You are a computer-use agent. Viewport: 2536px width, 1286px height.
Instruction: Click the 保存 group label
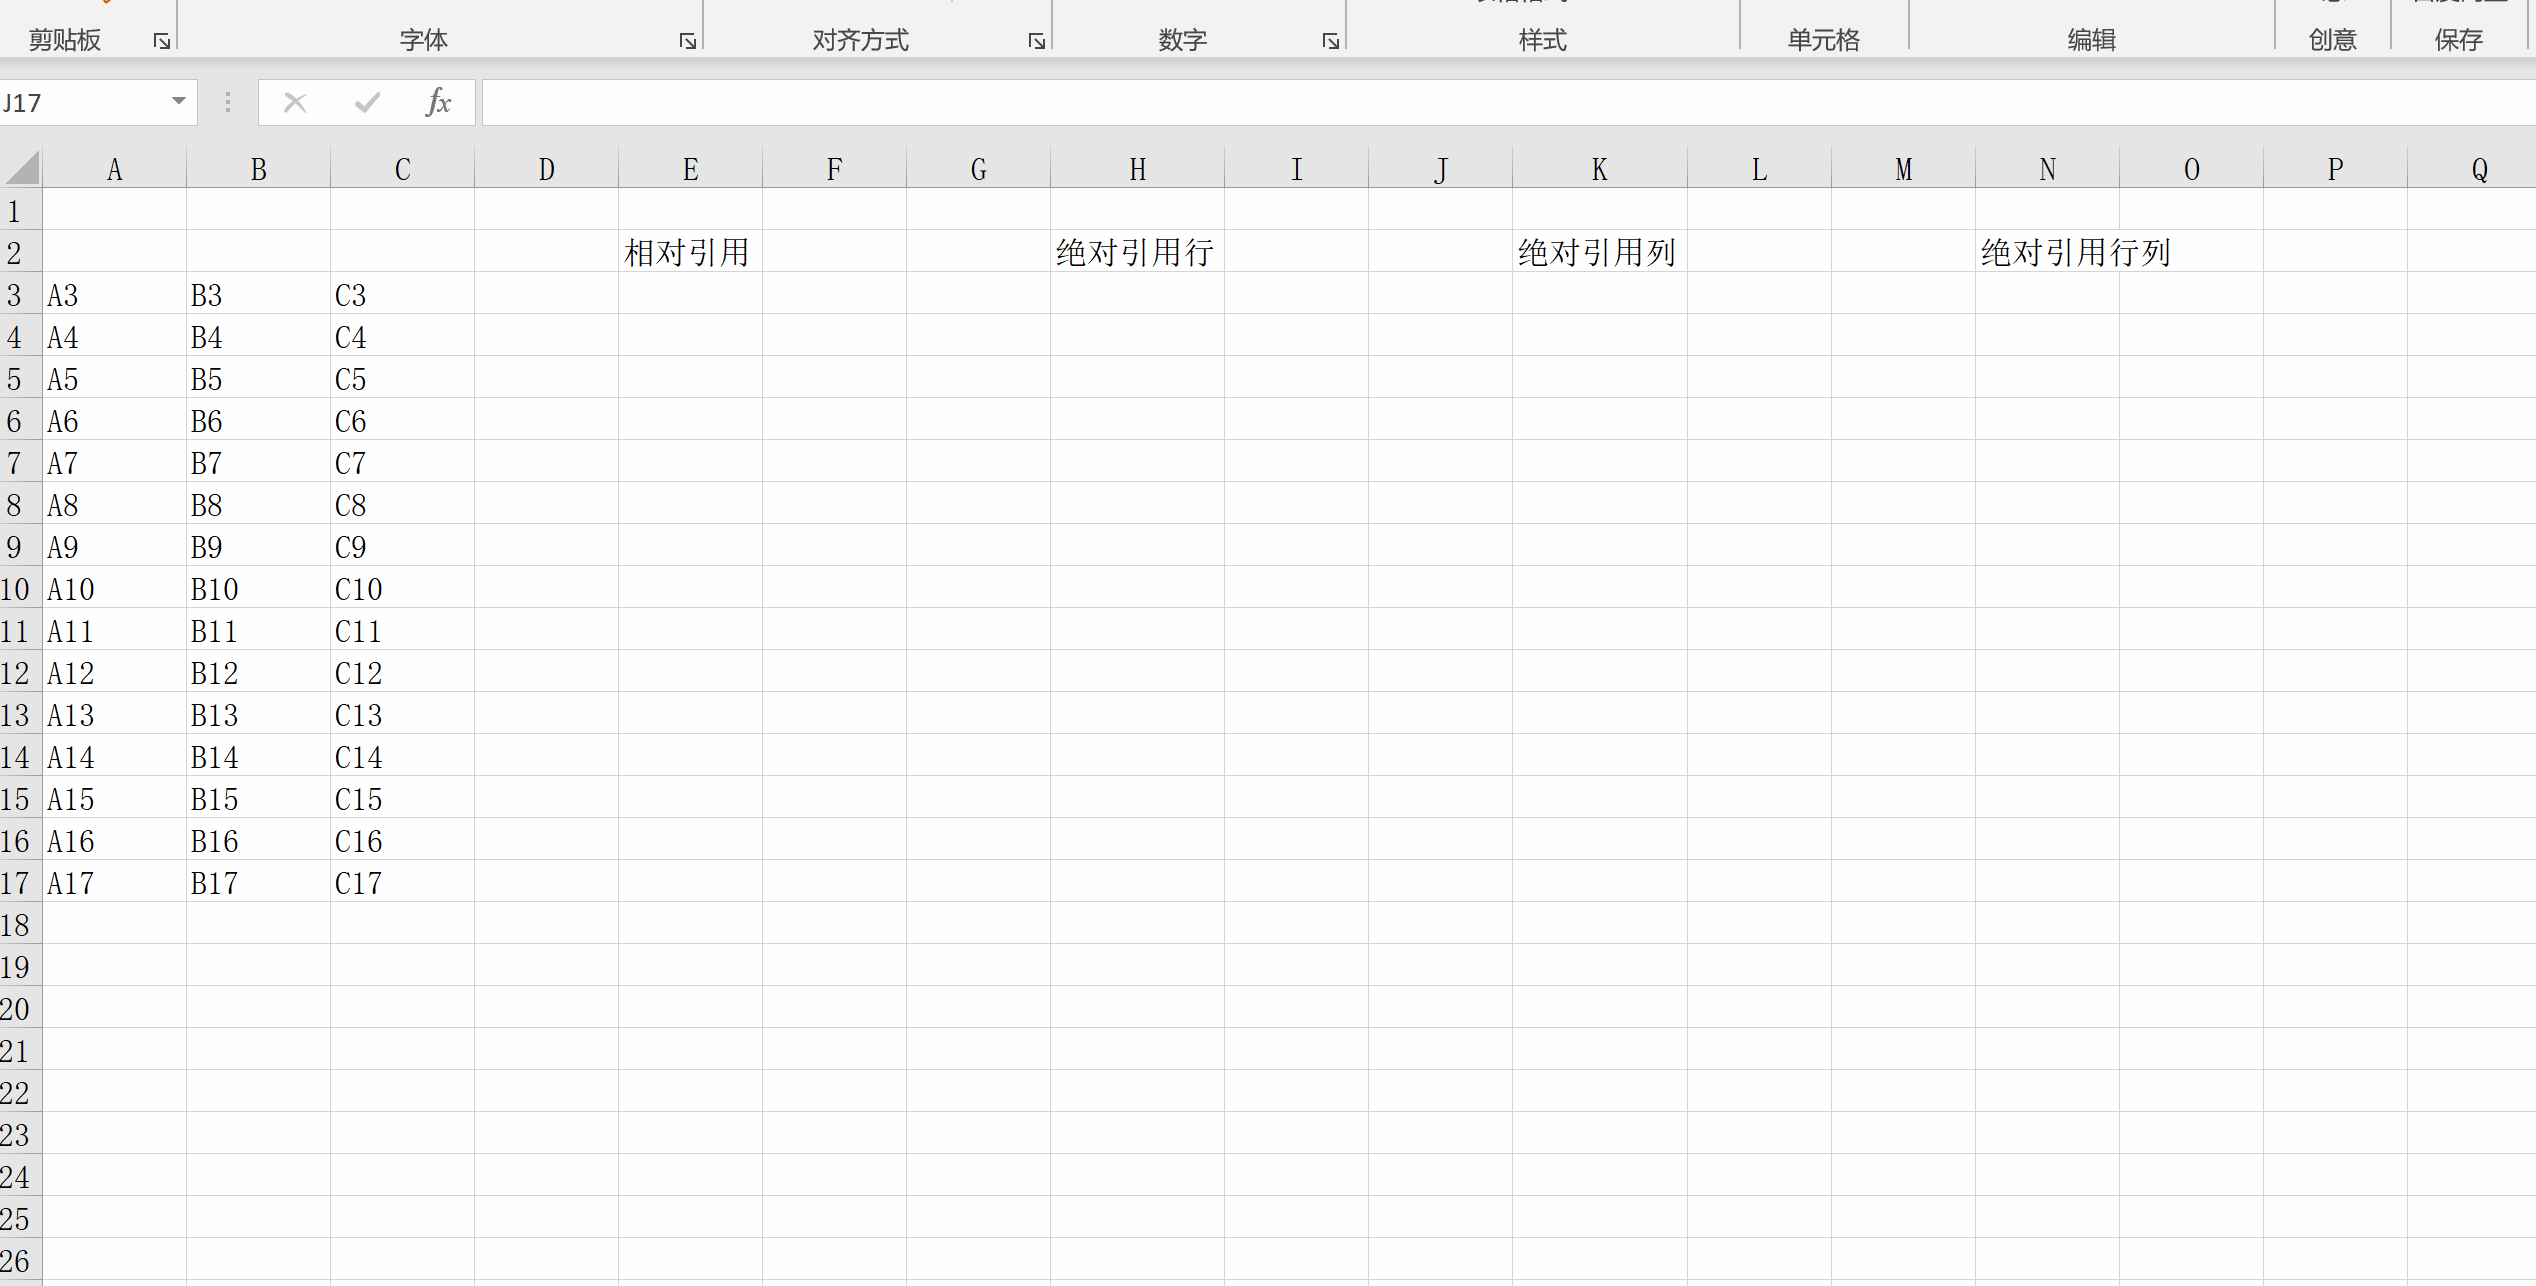[x=2459, y=40]
